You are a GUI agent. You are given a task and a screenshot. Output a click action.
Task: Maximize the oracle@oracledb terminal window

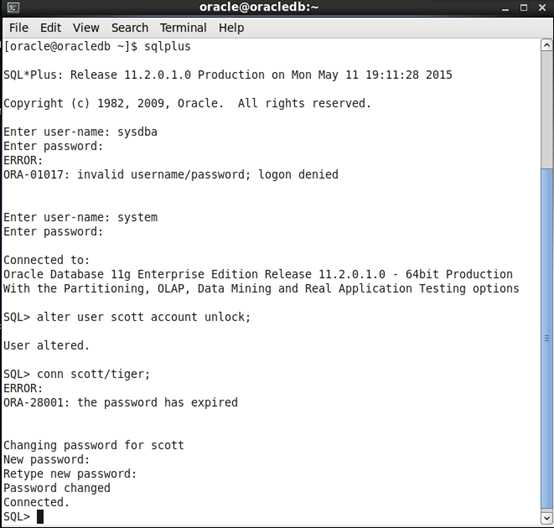tap(524, 8)
